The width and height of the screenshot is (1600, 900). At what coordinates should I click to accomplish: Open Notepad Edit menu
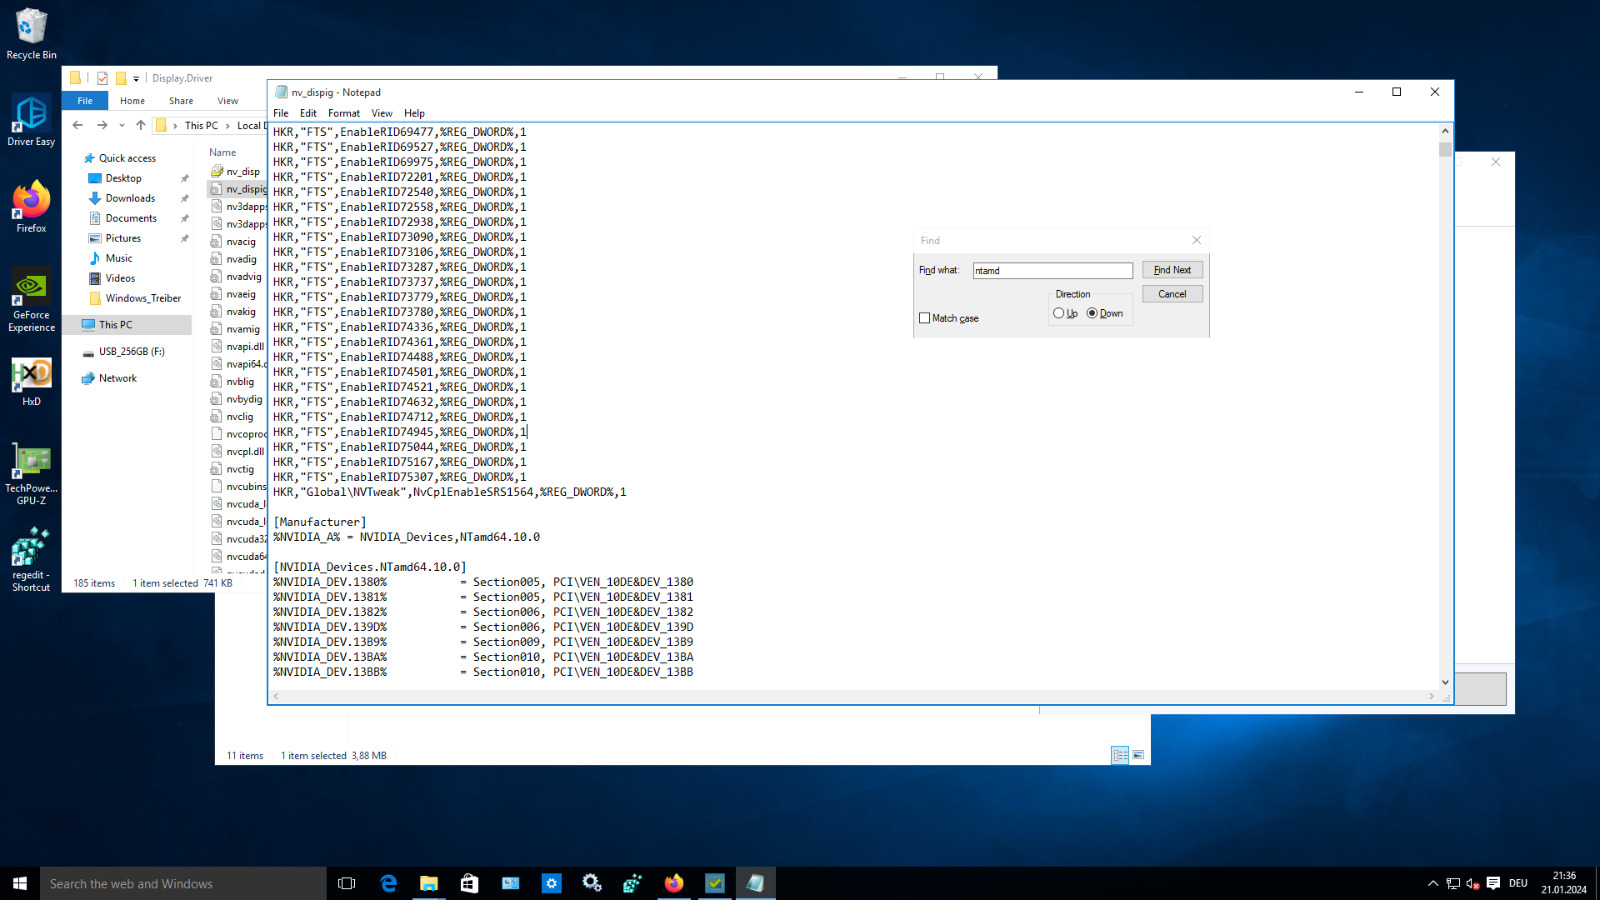click(x=308, y=113)
